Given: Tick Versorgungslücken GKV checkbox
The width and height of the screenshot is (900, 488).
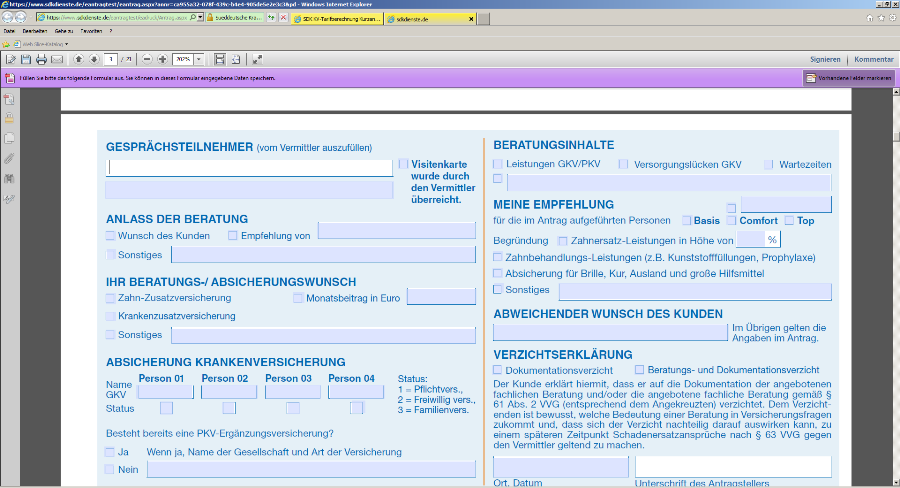Looking at the screenshot, I should (623, 164).
